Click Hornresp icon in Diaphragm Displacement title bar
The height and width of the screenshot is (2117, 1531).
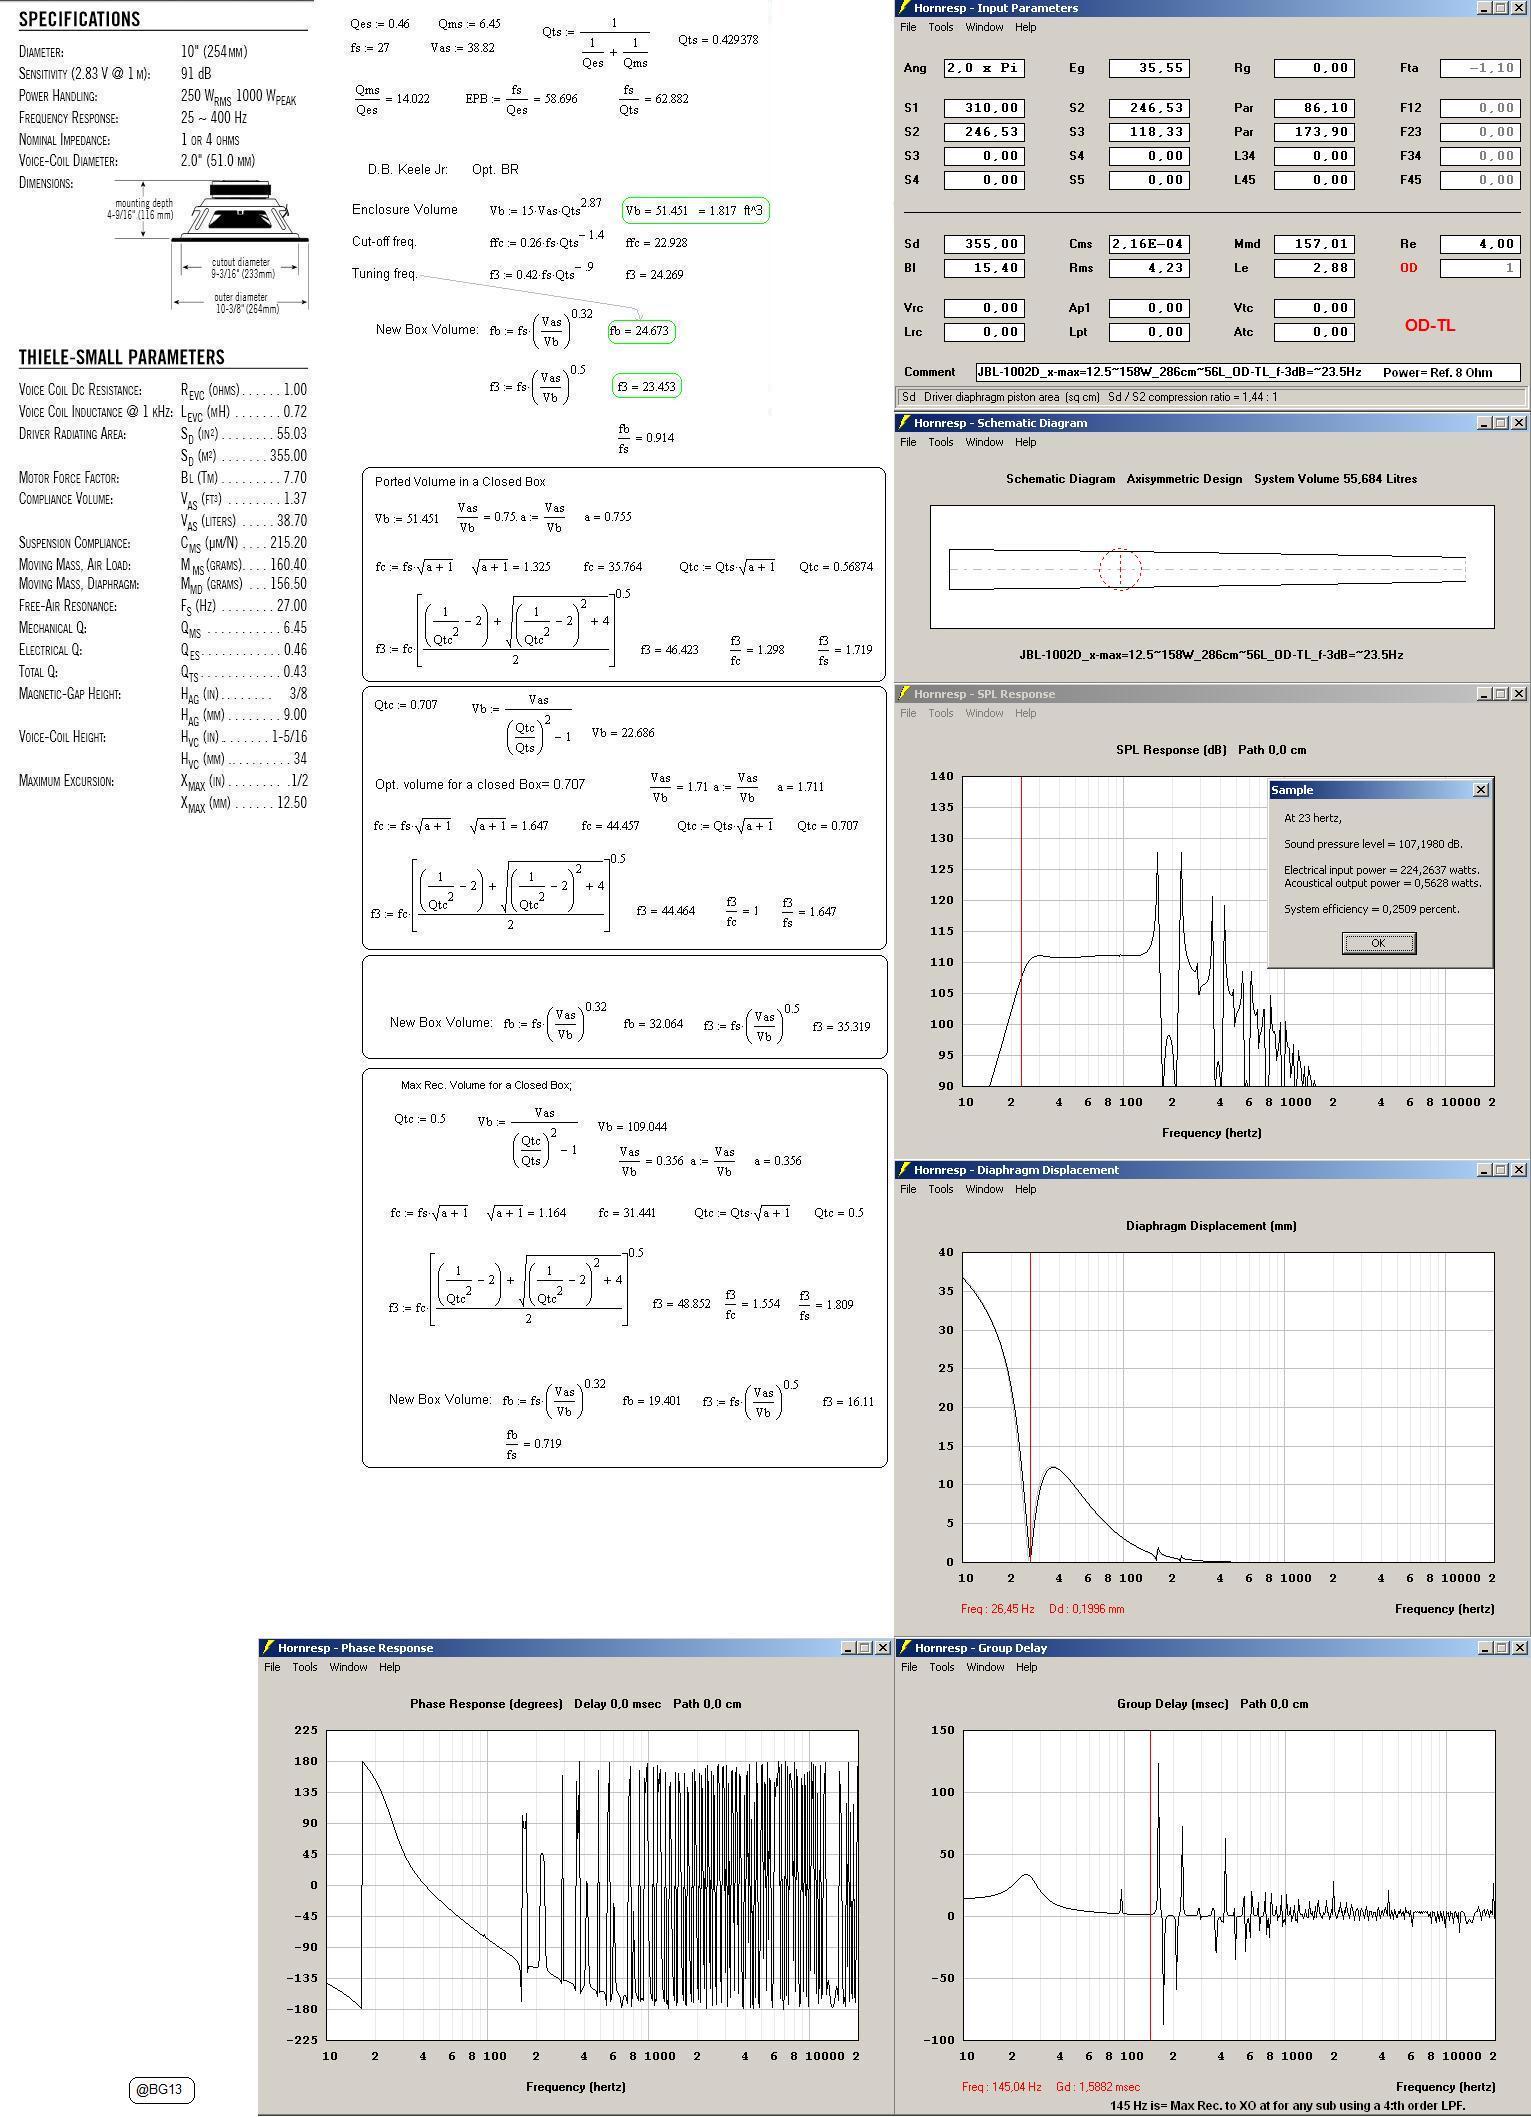coord(904,1170)
